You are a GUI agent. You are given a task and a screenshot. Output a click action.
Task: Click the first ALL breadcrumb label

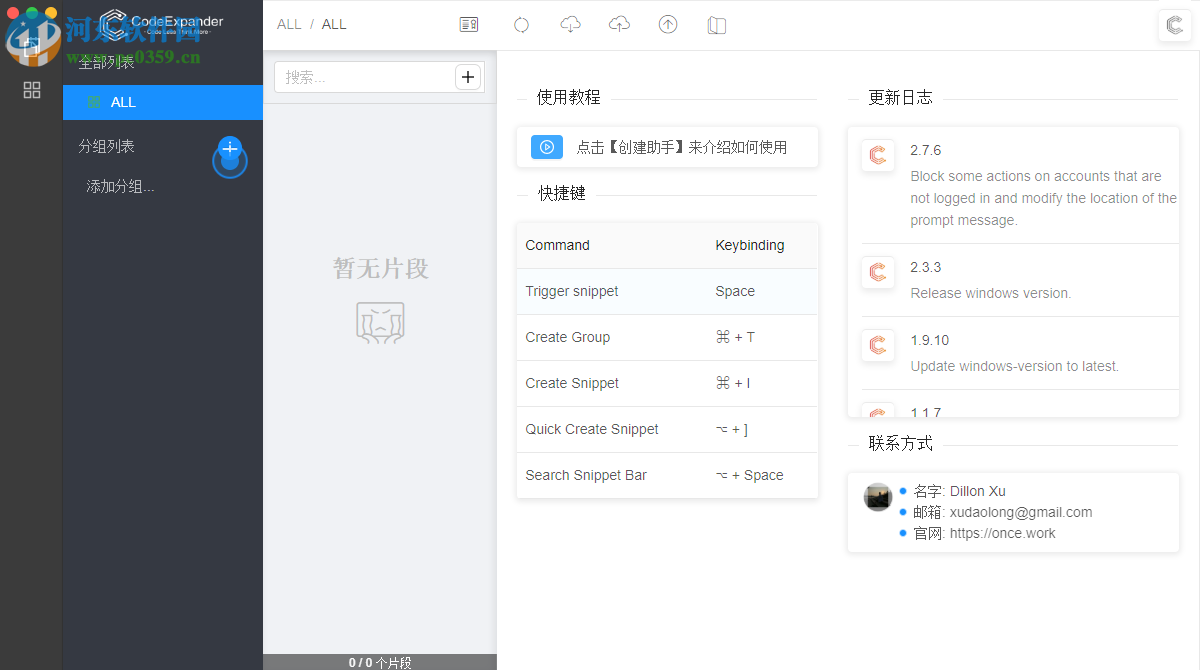289,23
